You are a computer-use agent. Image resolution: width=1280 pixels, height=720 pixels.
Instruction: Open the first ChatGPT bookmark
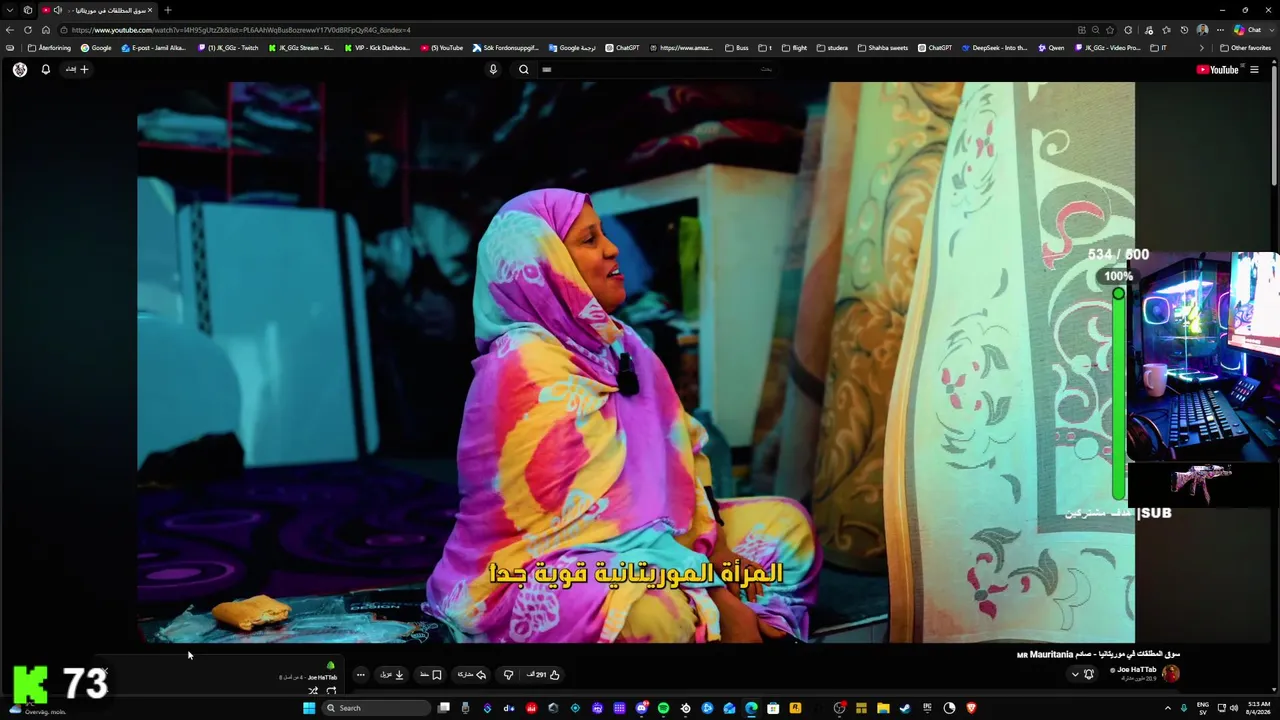(622, 48)
